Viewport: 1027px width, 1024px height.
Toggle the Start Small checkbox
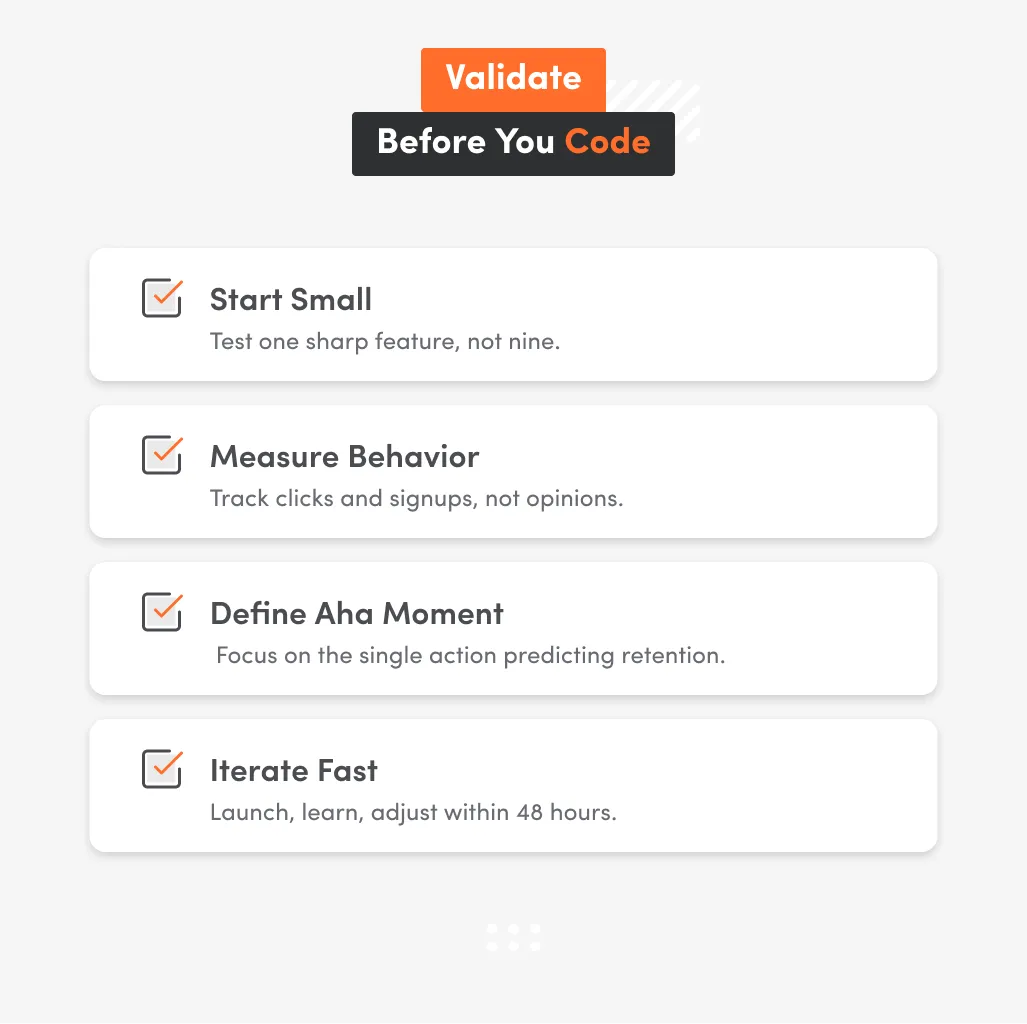[161, 299]
